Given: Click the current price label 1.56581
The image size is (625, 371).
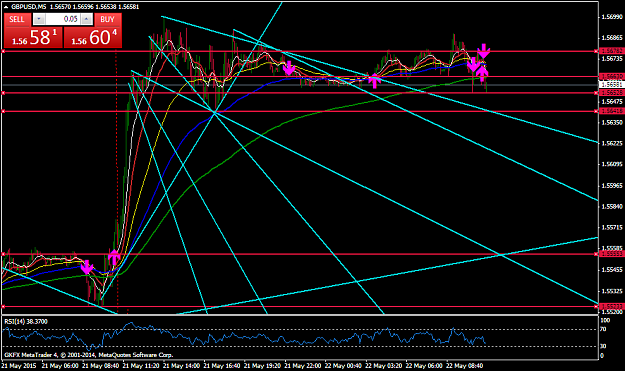Looking at the screenshot, I should pos(611,84).
